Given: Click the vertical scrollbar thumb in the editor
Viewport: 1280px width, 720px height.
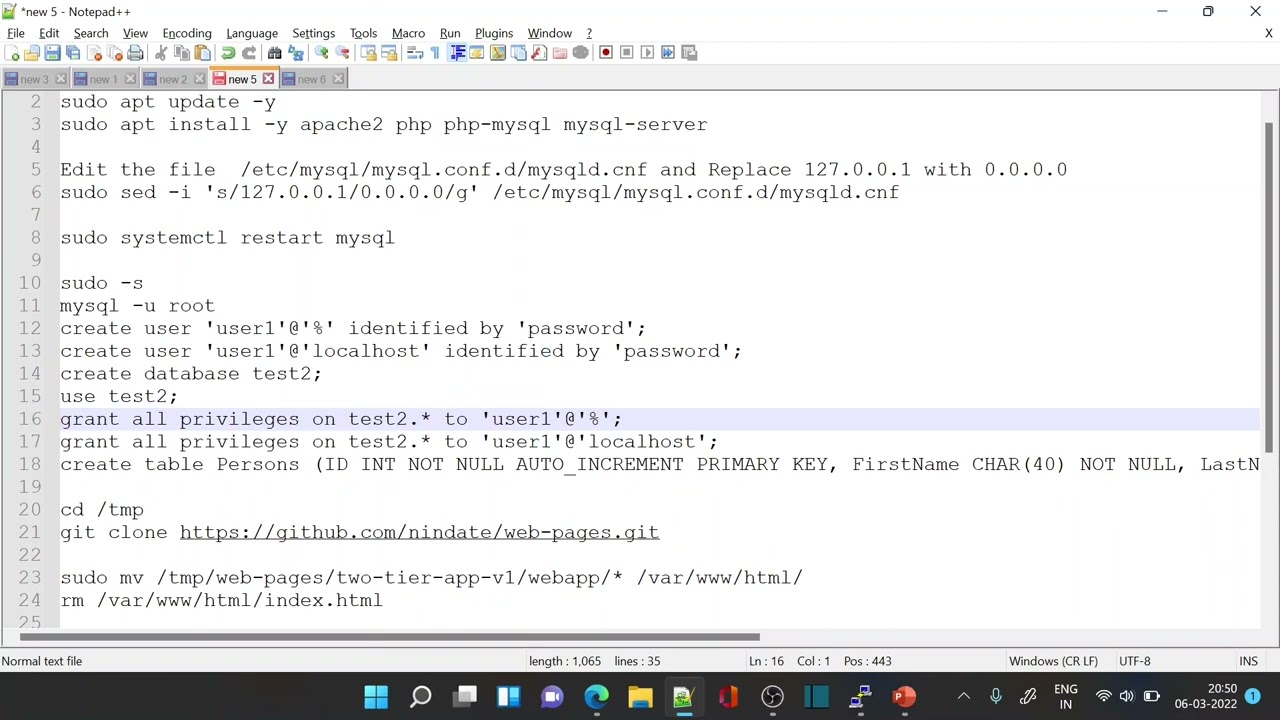Looking at the screenshot, I should [1269, 286].
